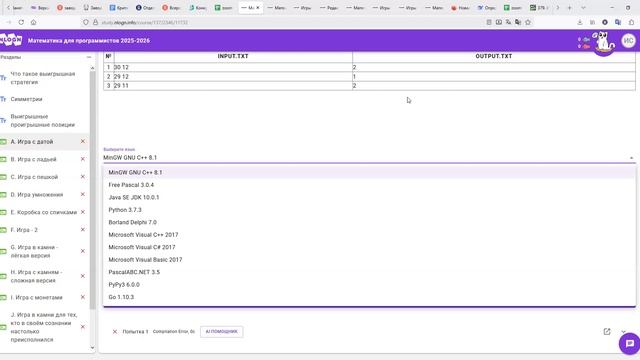The image size is (640, 360).
Task: Click the INPUT.TXT column header
Action: 233,56
